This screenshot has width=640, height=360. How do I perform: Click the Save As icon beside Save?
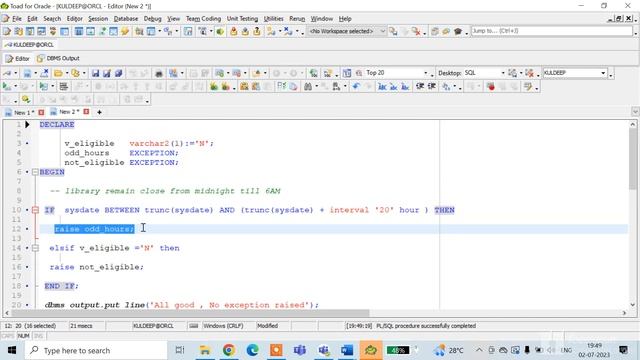[x=107, y=73]
